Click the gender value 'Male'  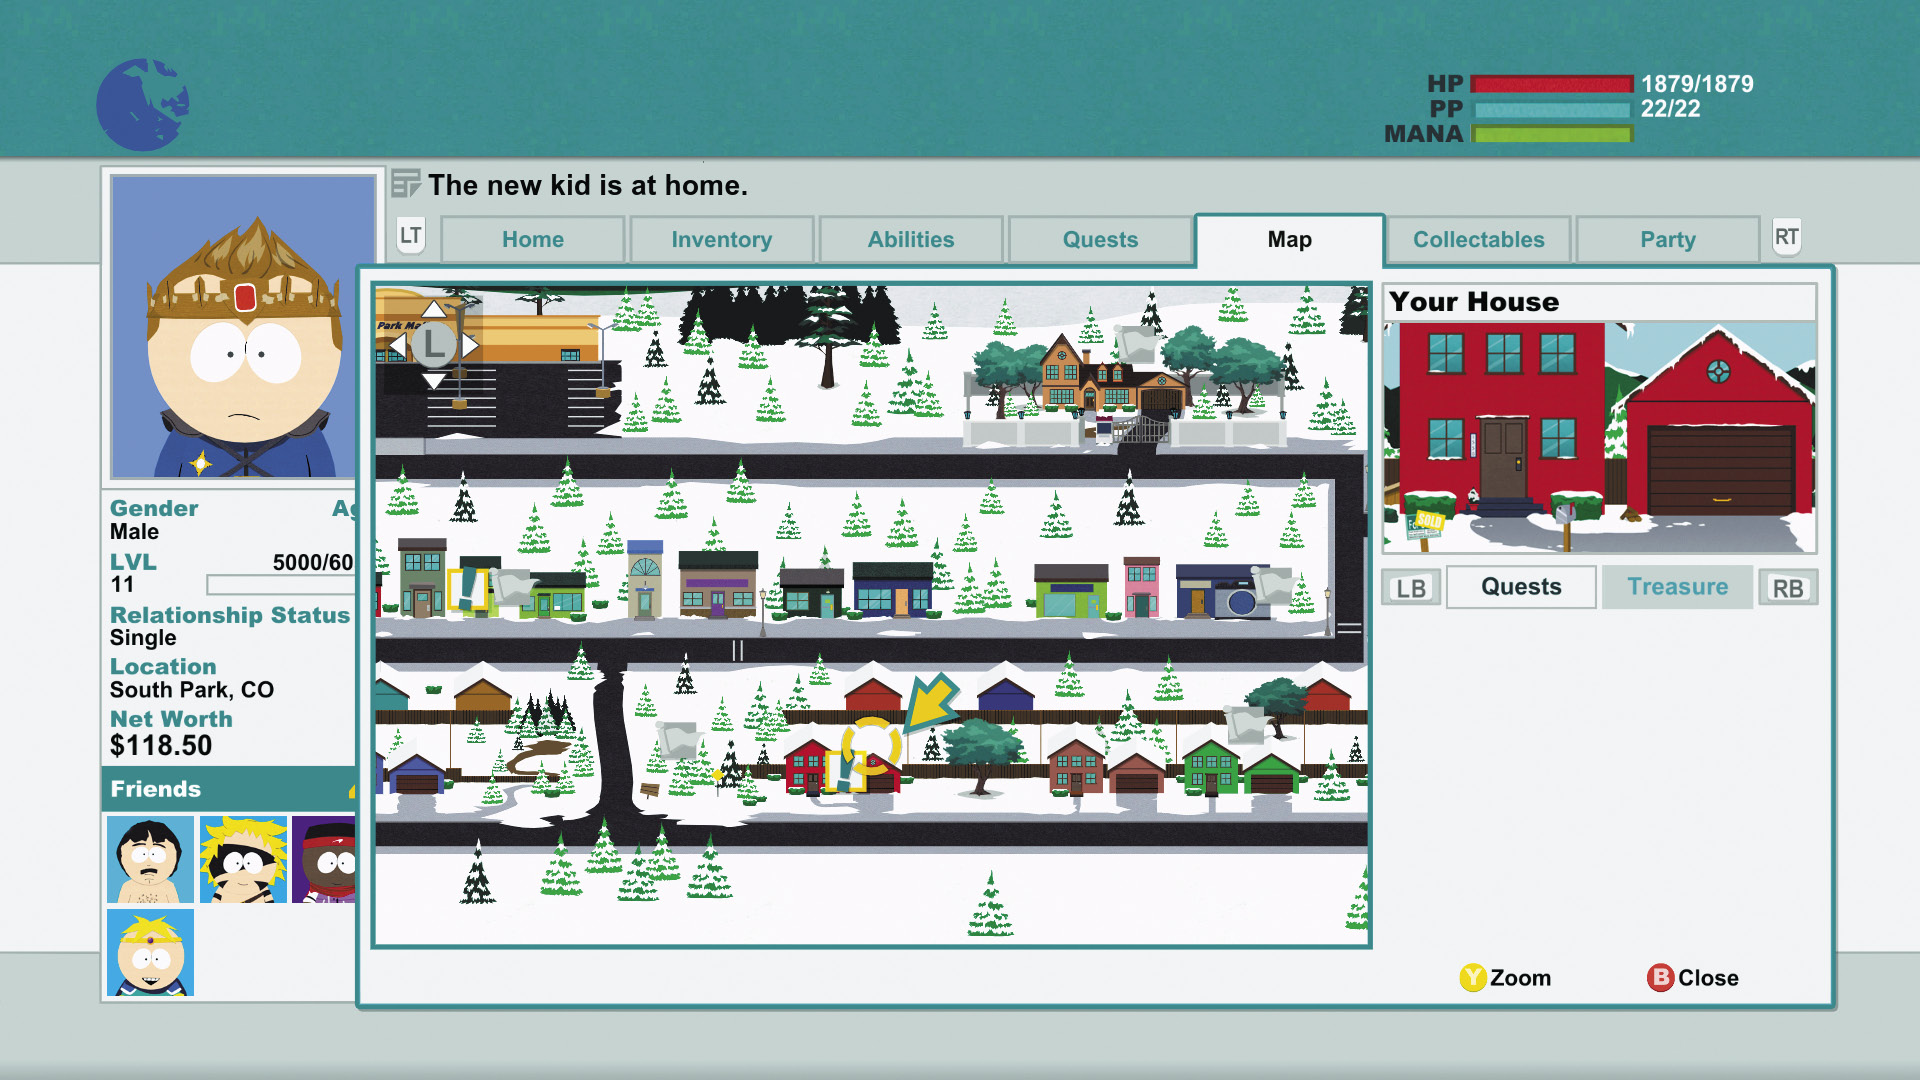134,532
